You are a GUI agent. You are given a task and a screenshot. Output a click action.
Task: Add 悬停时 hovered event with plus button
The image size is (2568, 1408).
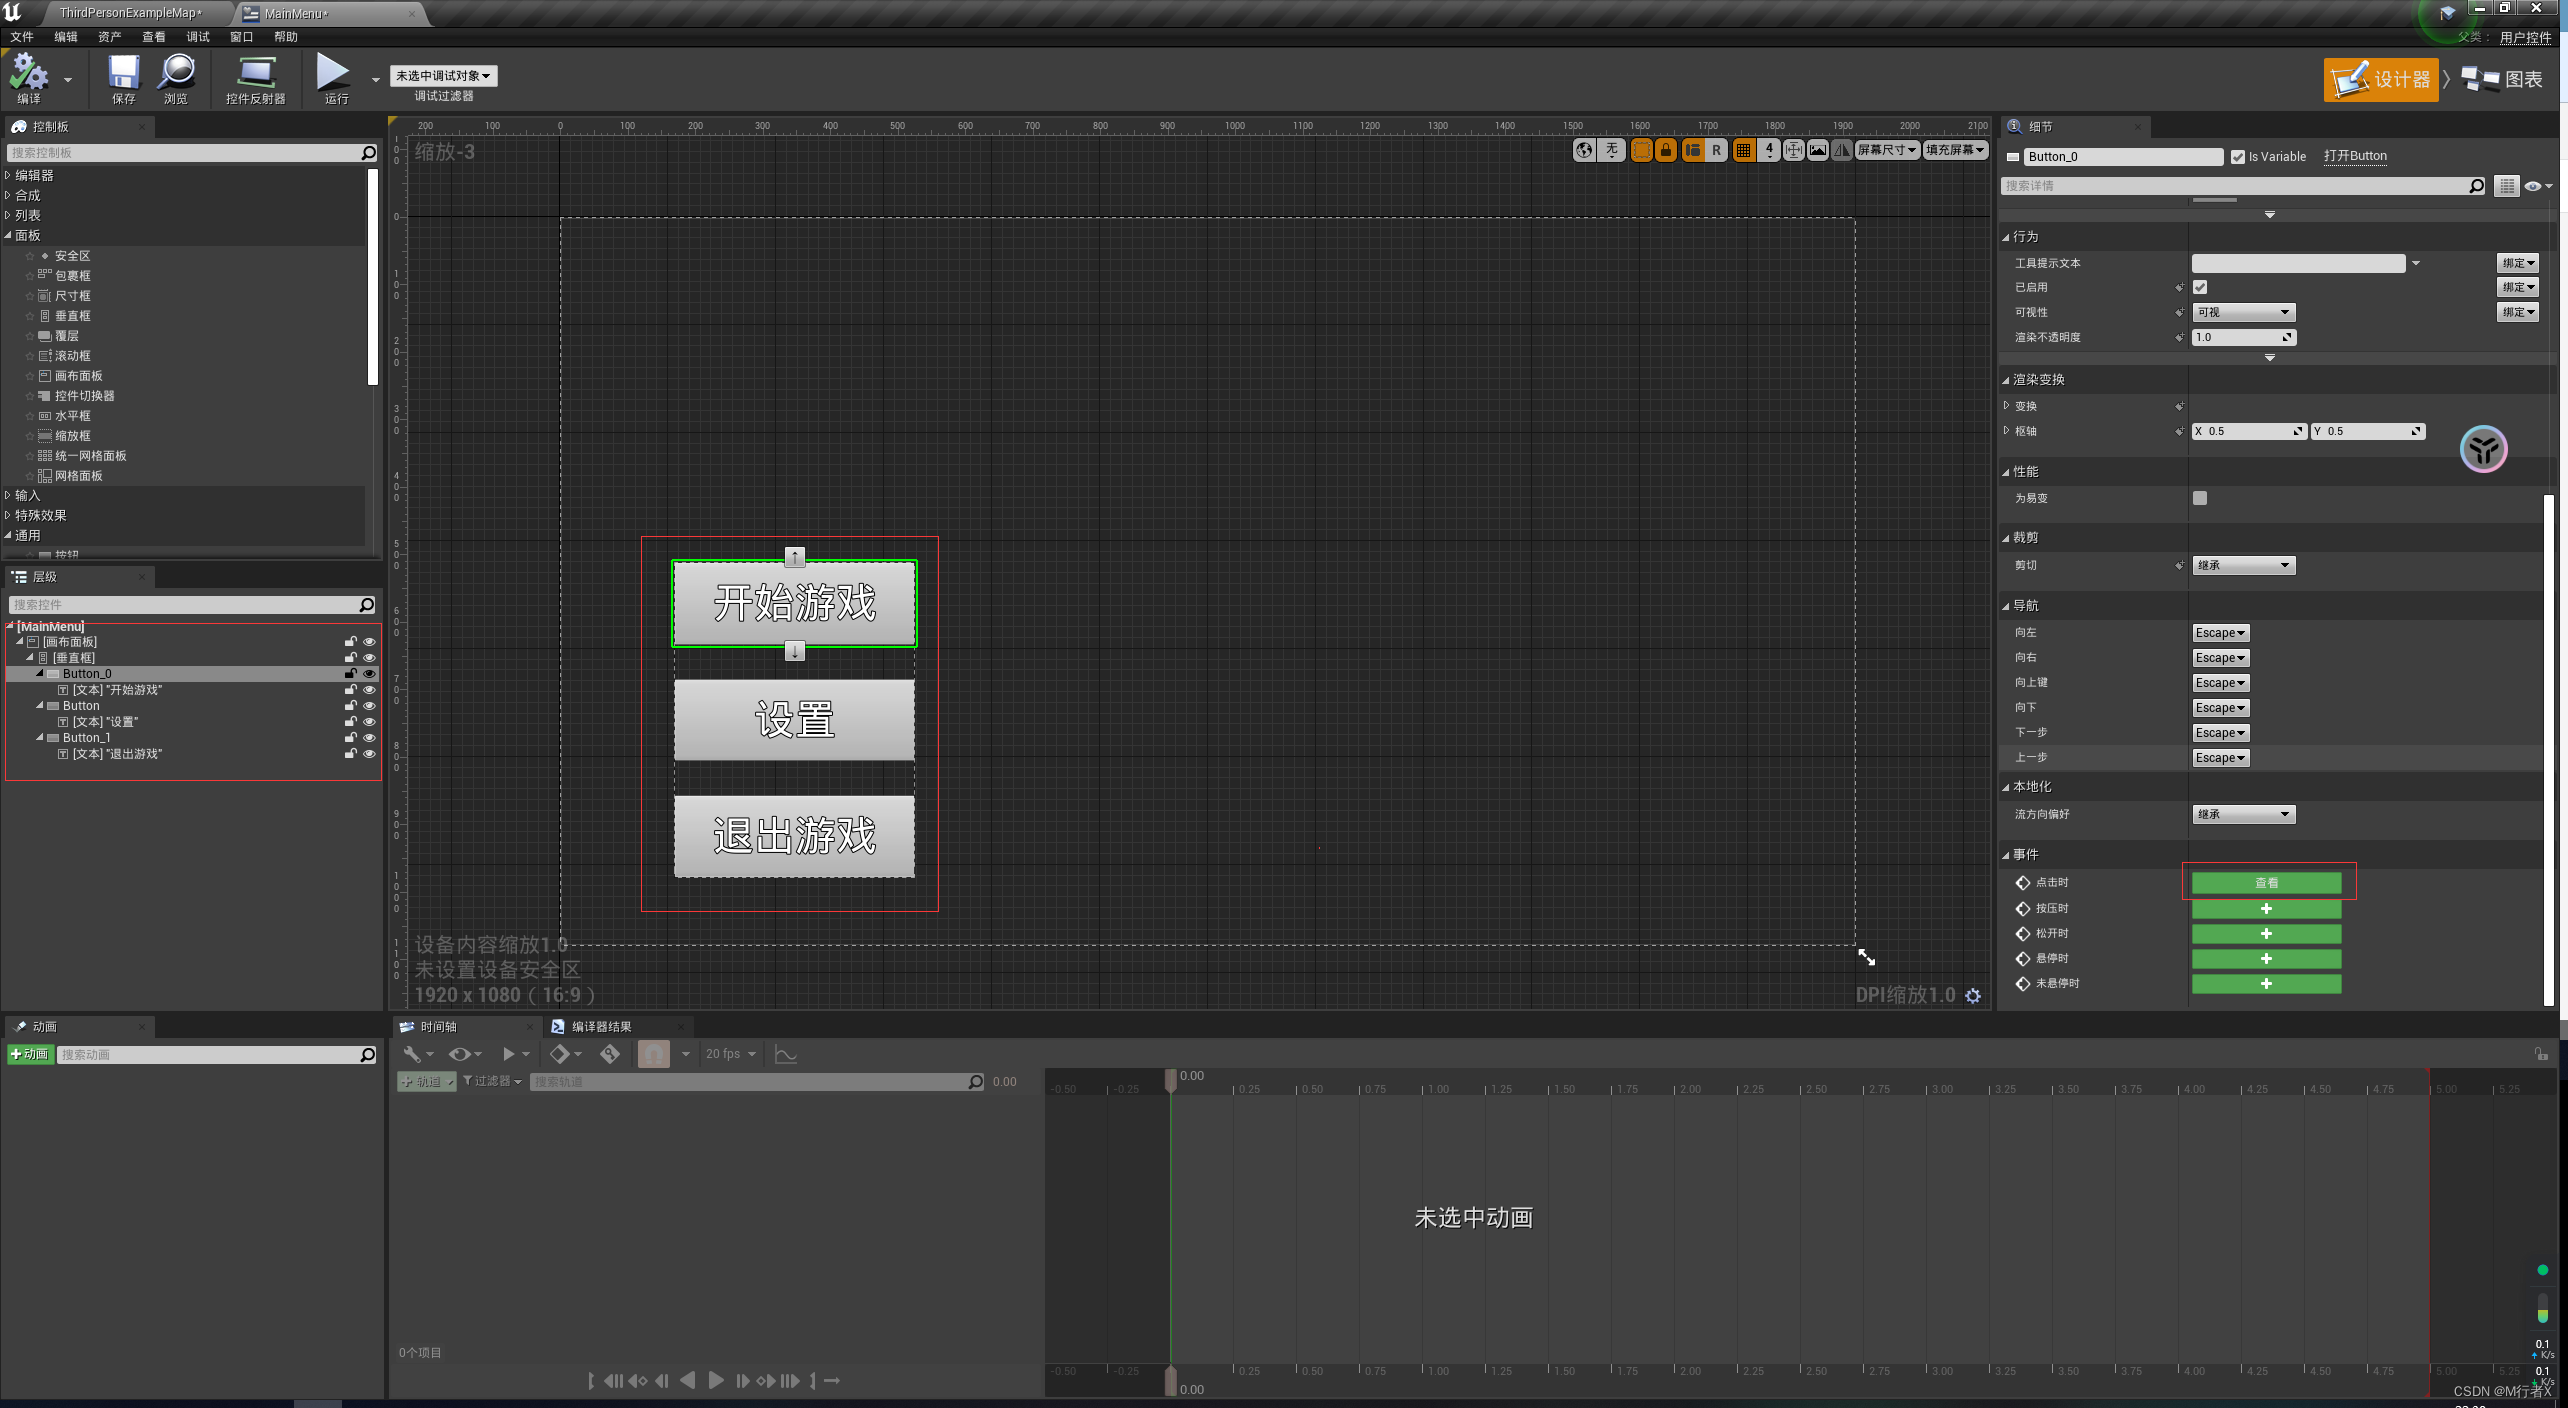click(2266, 959)
